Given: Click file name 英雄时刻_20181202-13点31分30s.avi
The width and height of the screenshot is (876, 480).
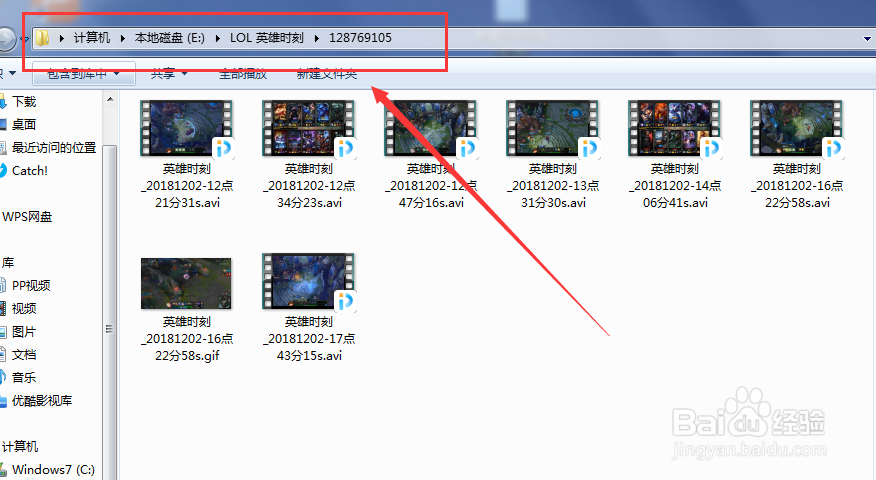Looking at the screenshot, I should tap(553, 186).
